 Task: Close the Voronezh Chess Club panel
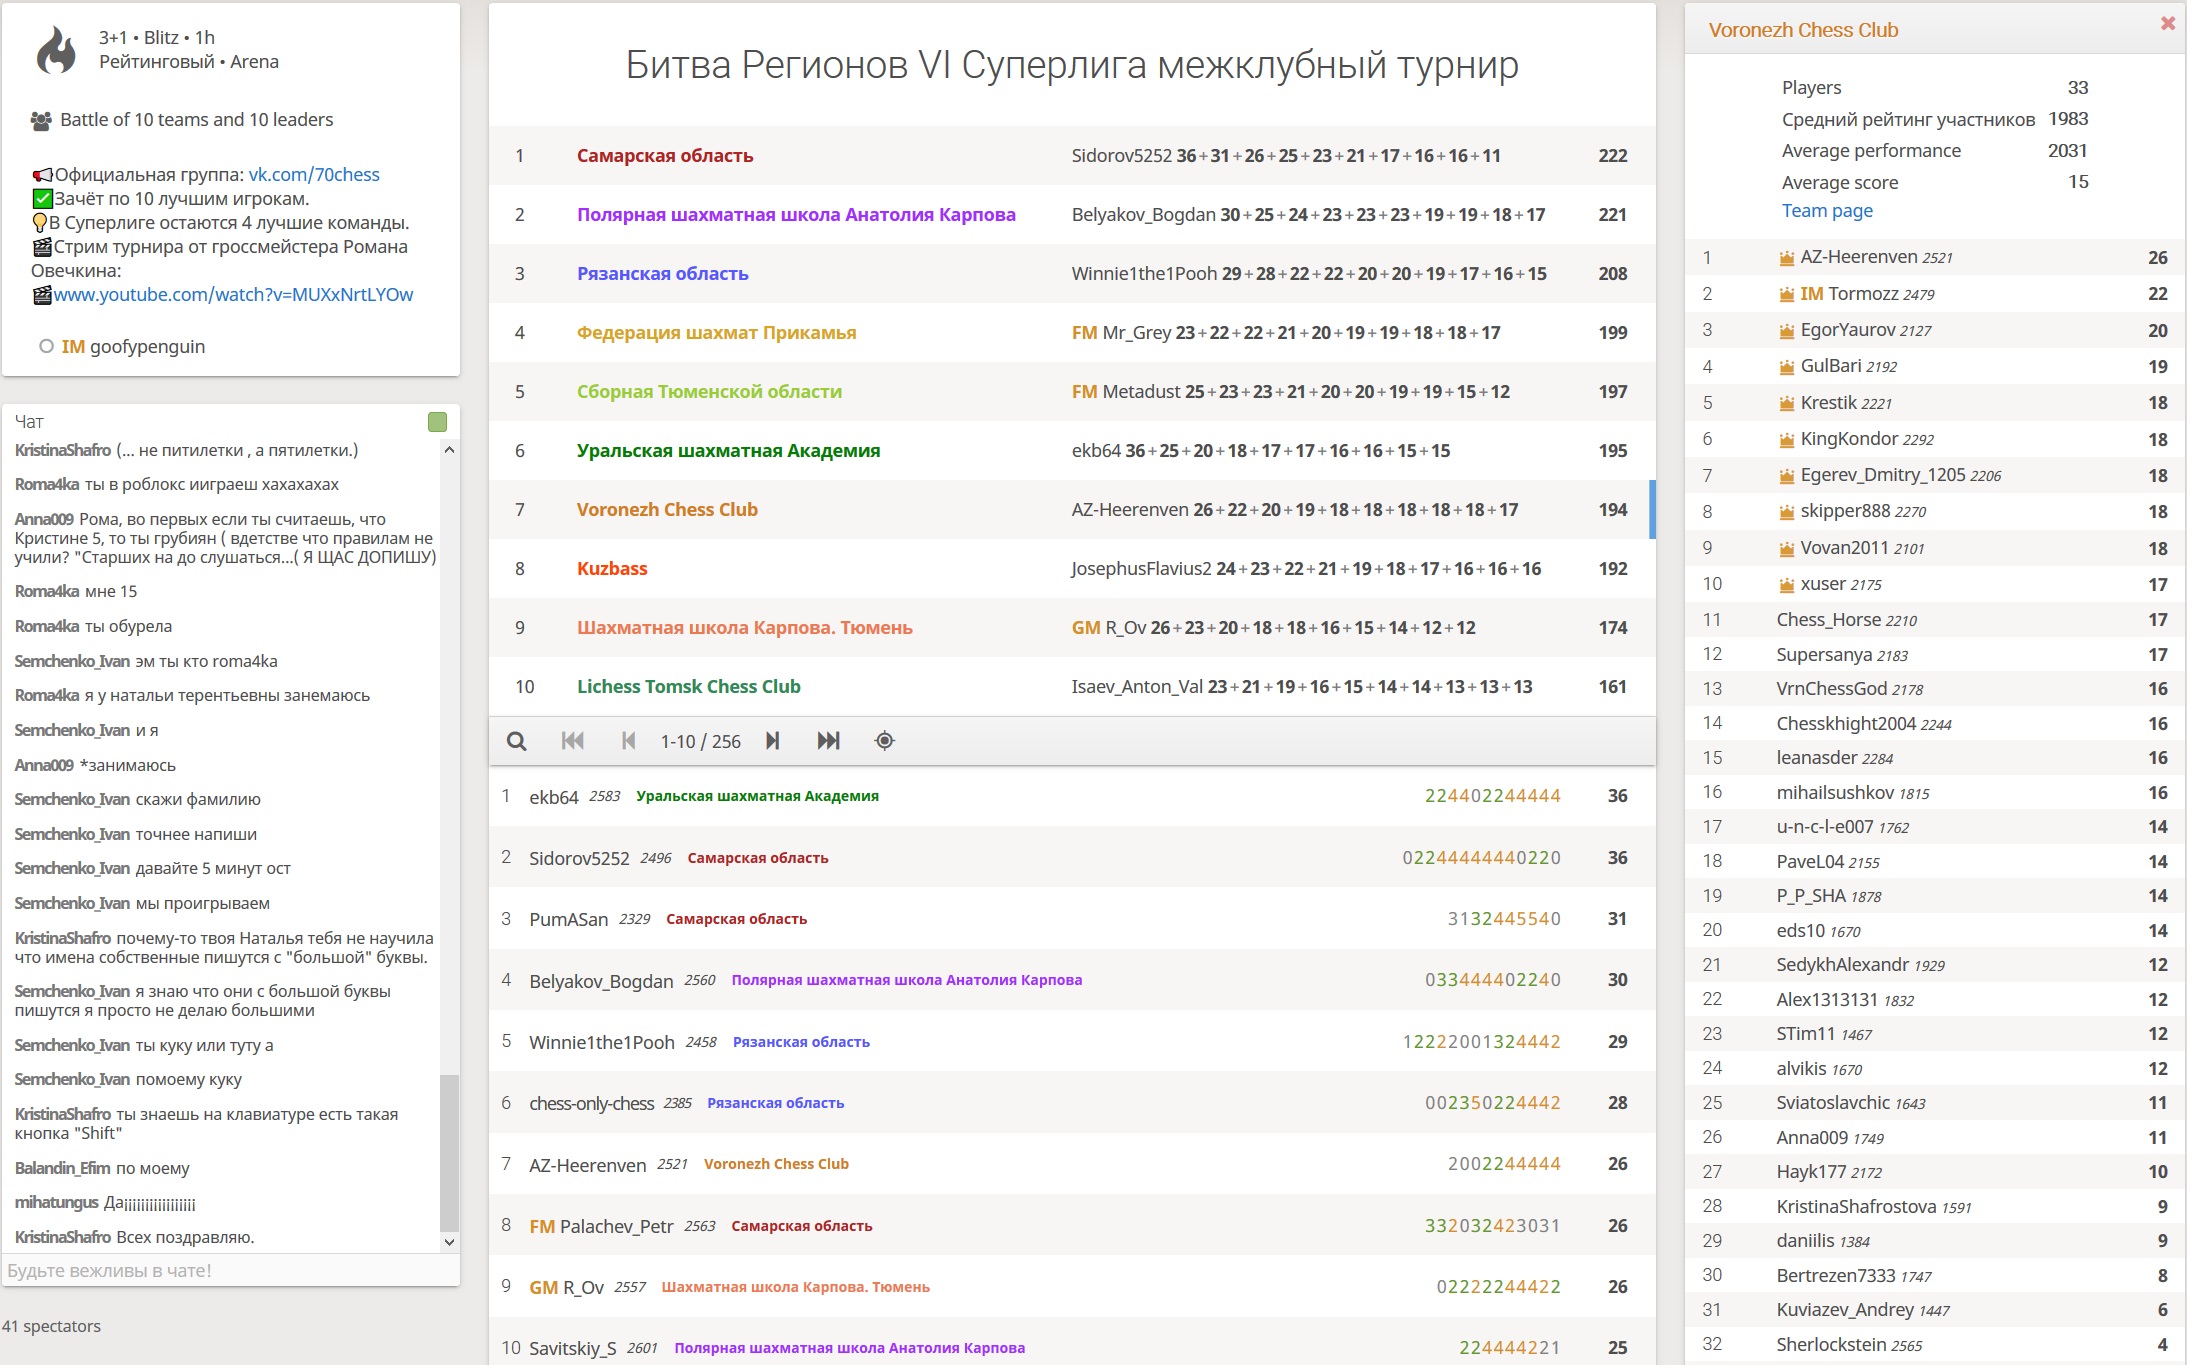pyautogui.click(x=2167, y=23)
